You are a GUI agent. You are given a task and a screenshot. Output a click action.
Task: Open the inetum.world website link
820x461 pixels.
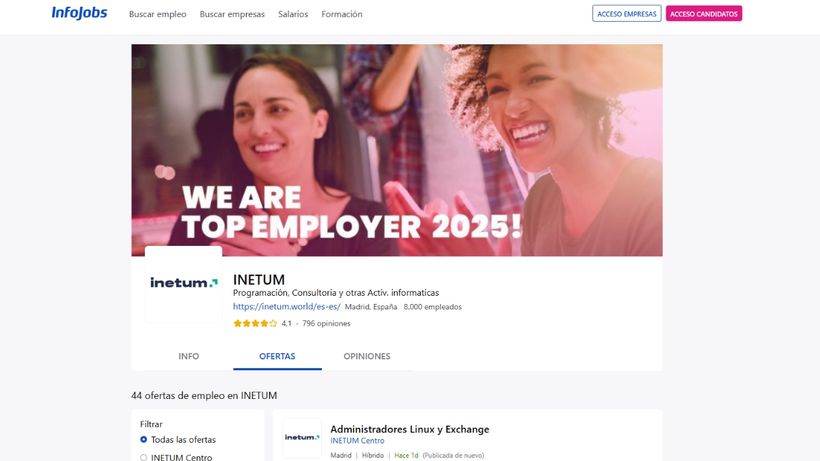287,307
